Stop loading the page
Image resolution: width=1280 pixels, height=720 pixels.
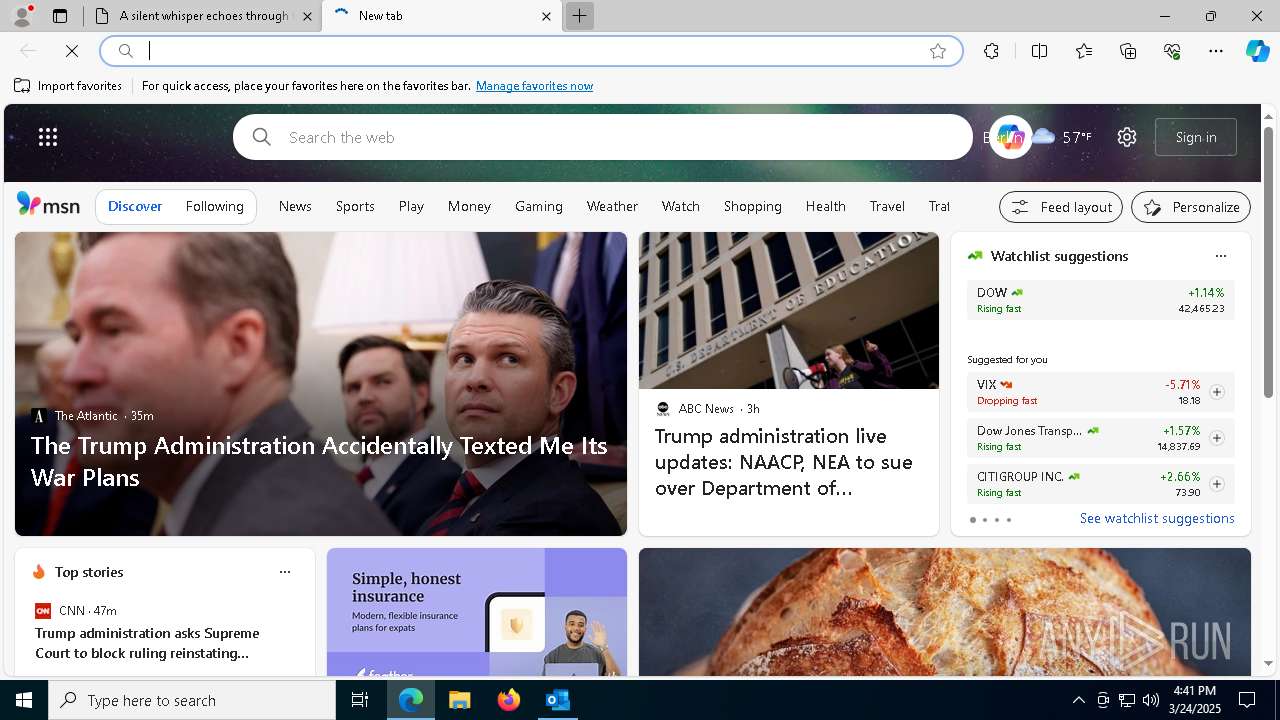[72, 51]
